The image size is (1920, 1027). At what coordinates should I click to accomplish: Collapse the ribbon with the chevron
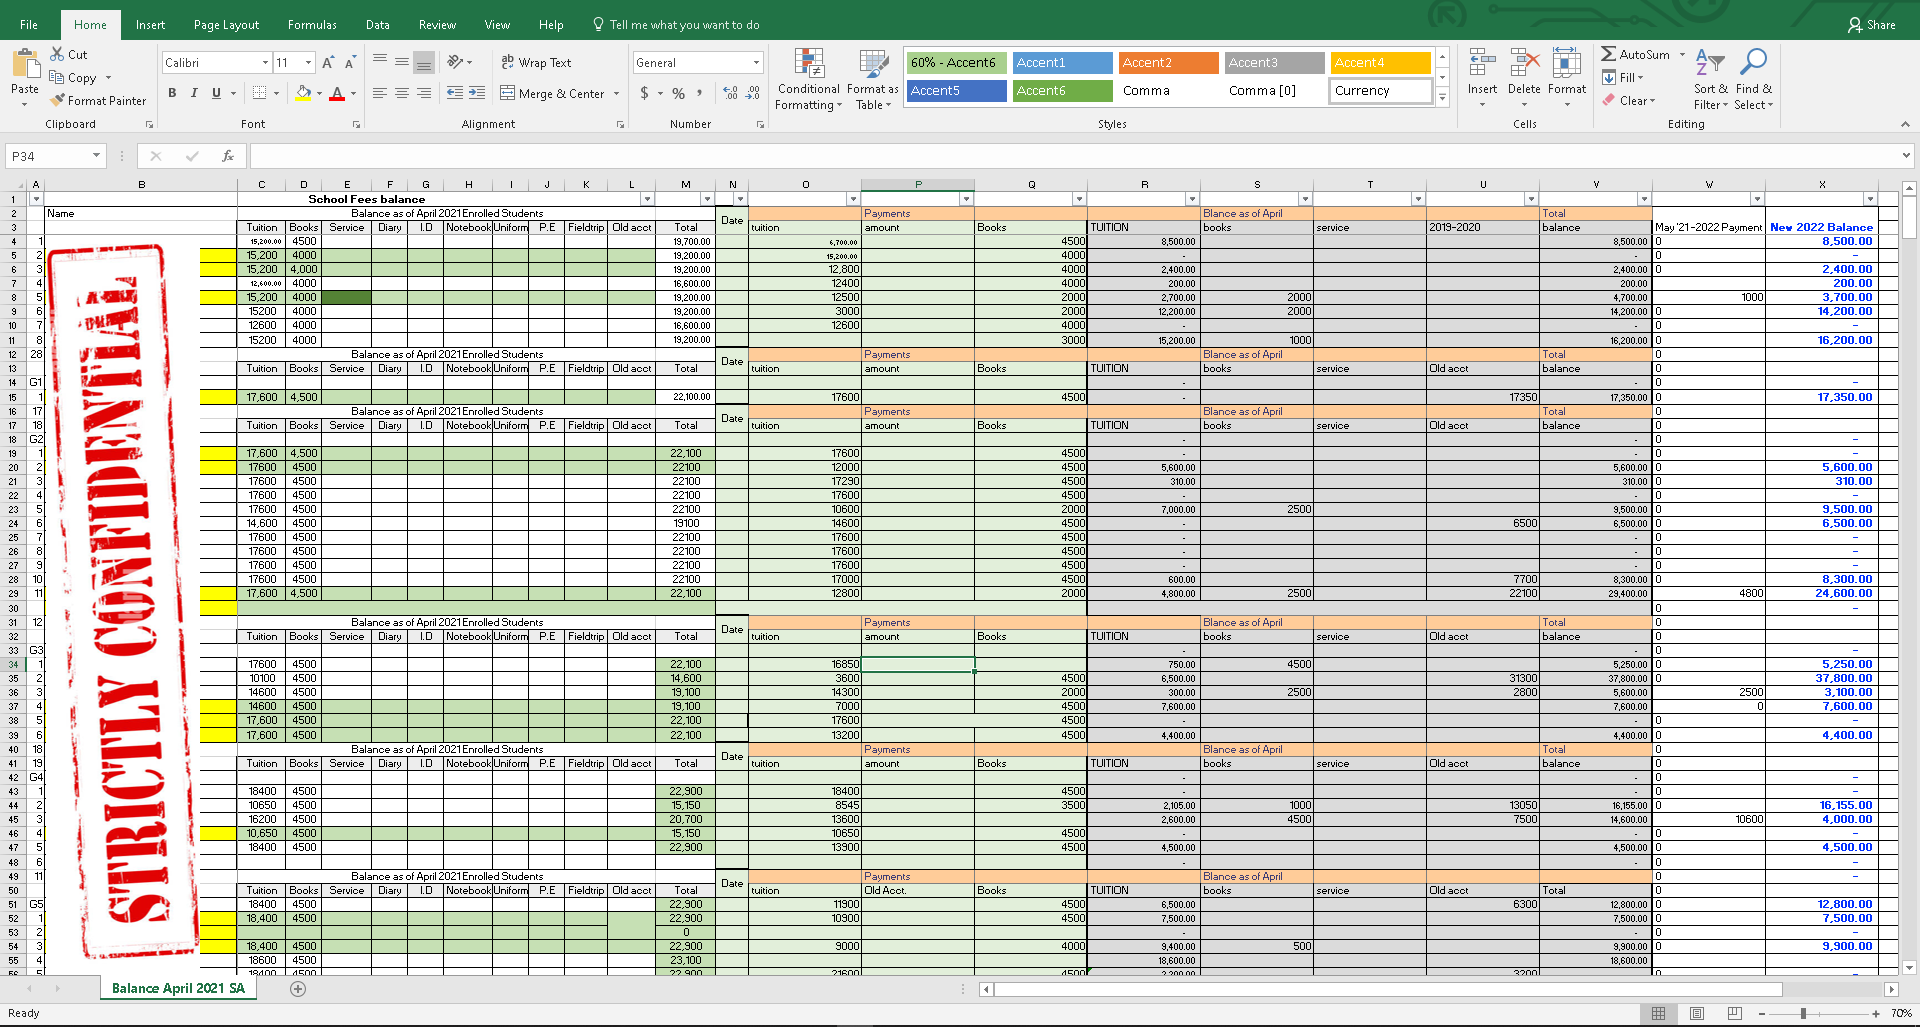[x=1904, y=124]
